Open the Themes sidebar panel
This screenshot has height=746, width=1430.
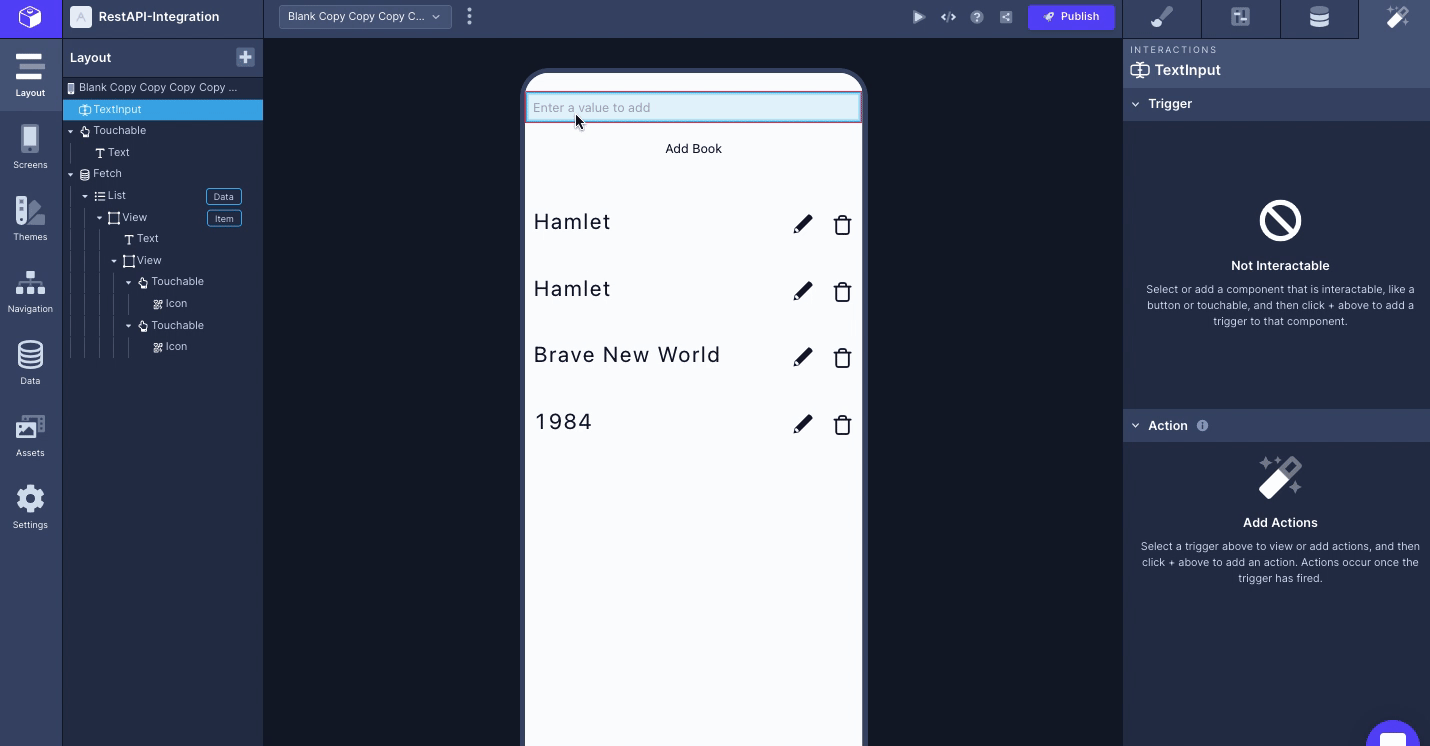click(30, 219)
